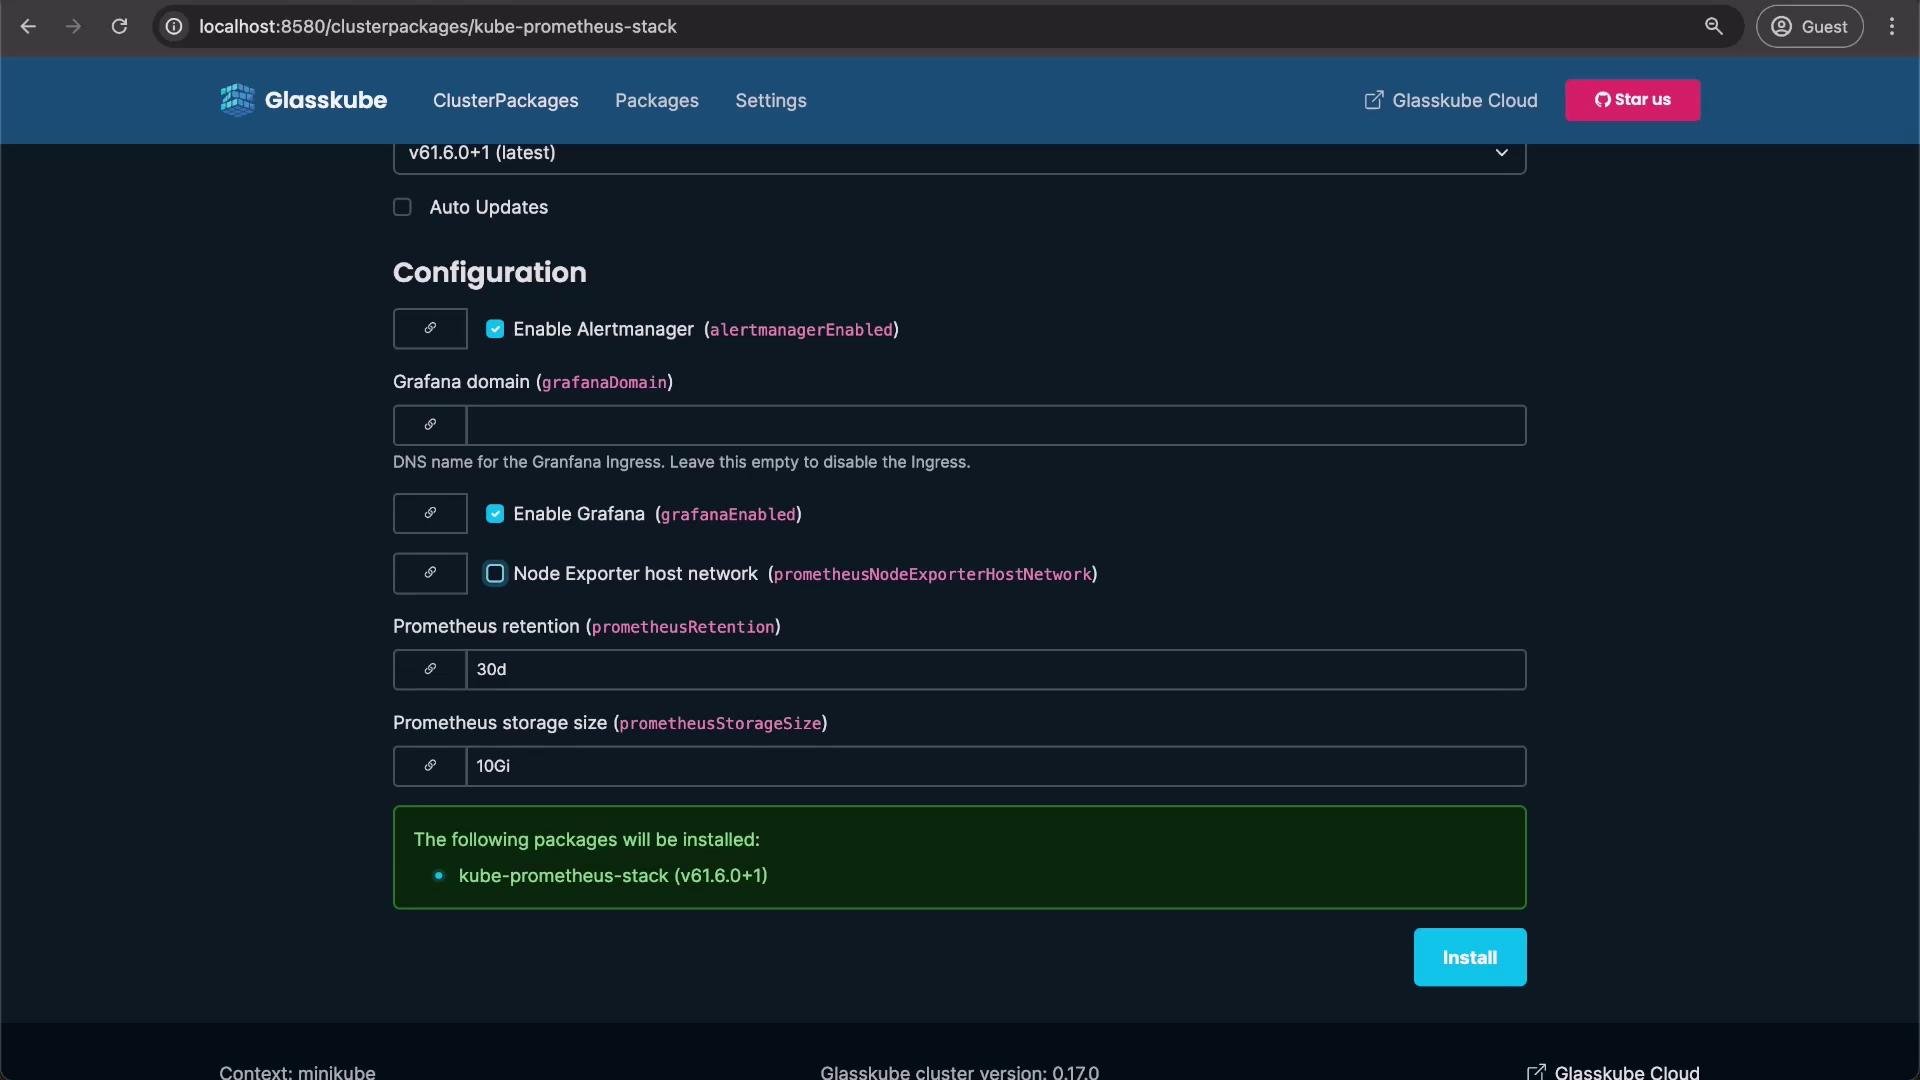Click the browser back arrow
The image size is (1920, 1080).
(x=28, y=27)
